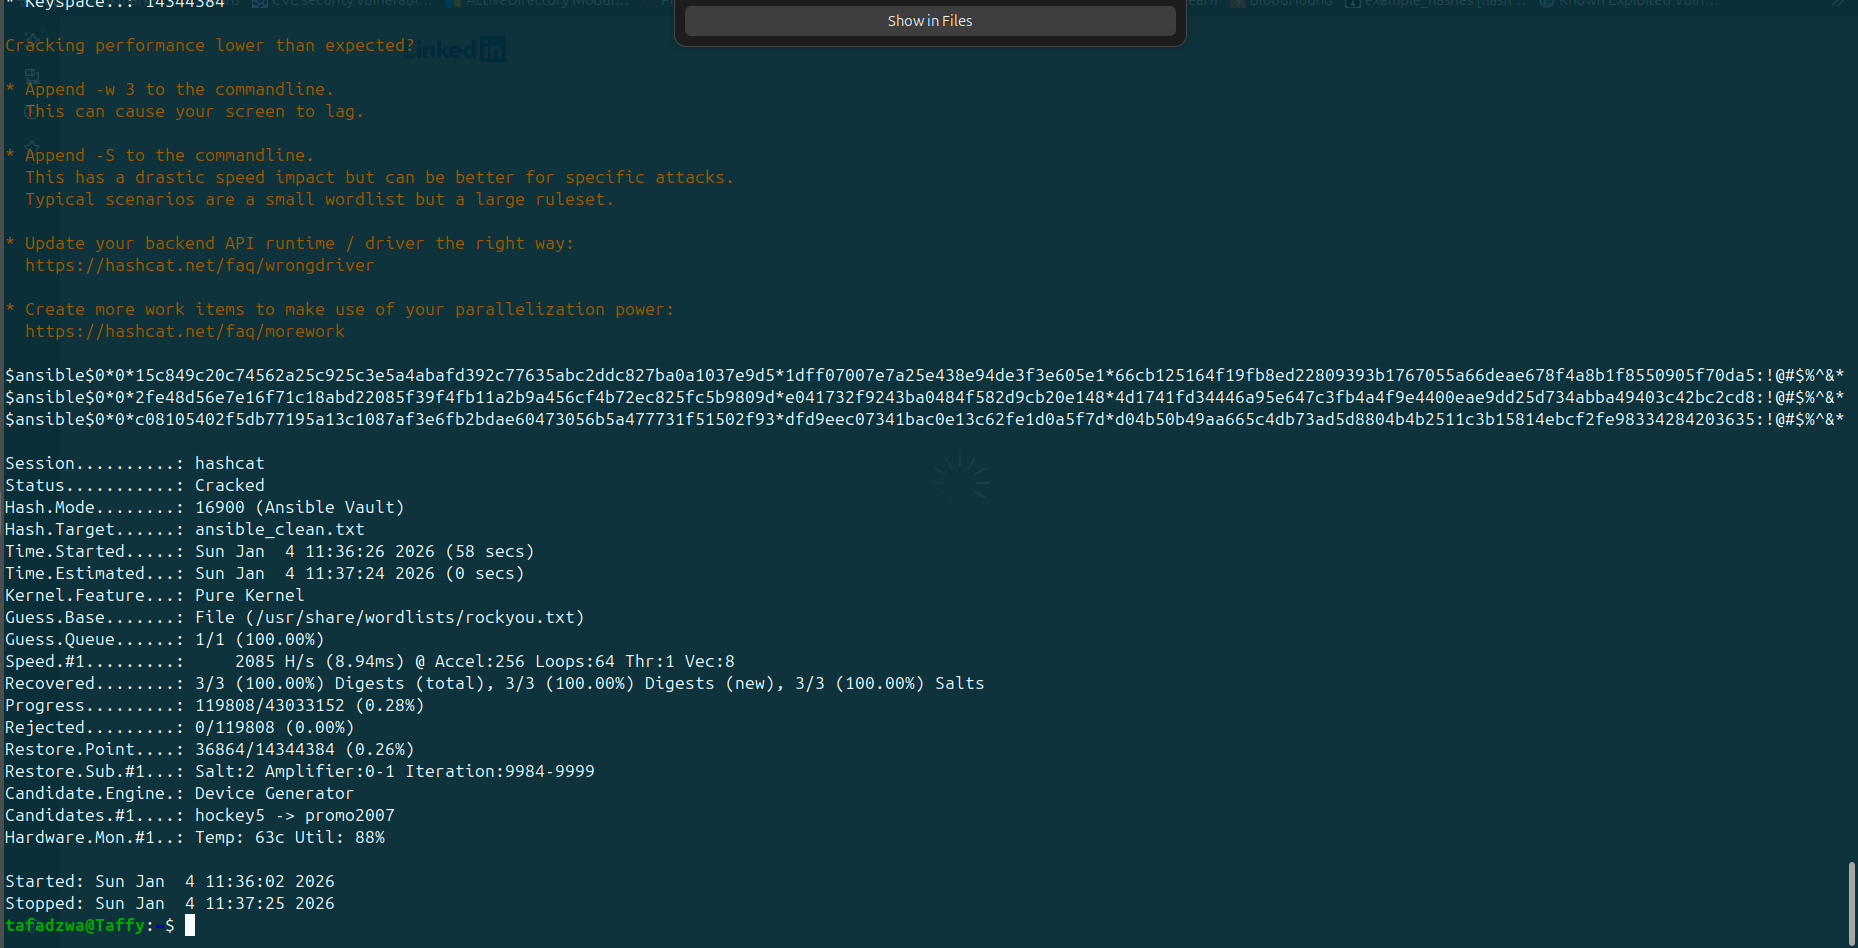Click the third $ansible hash starting c0810540

925,420
